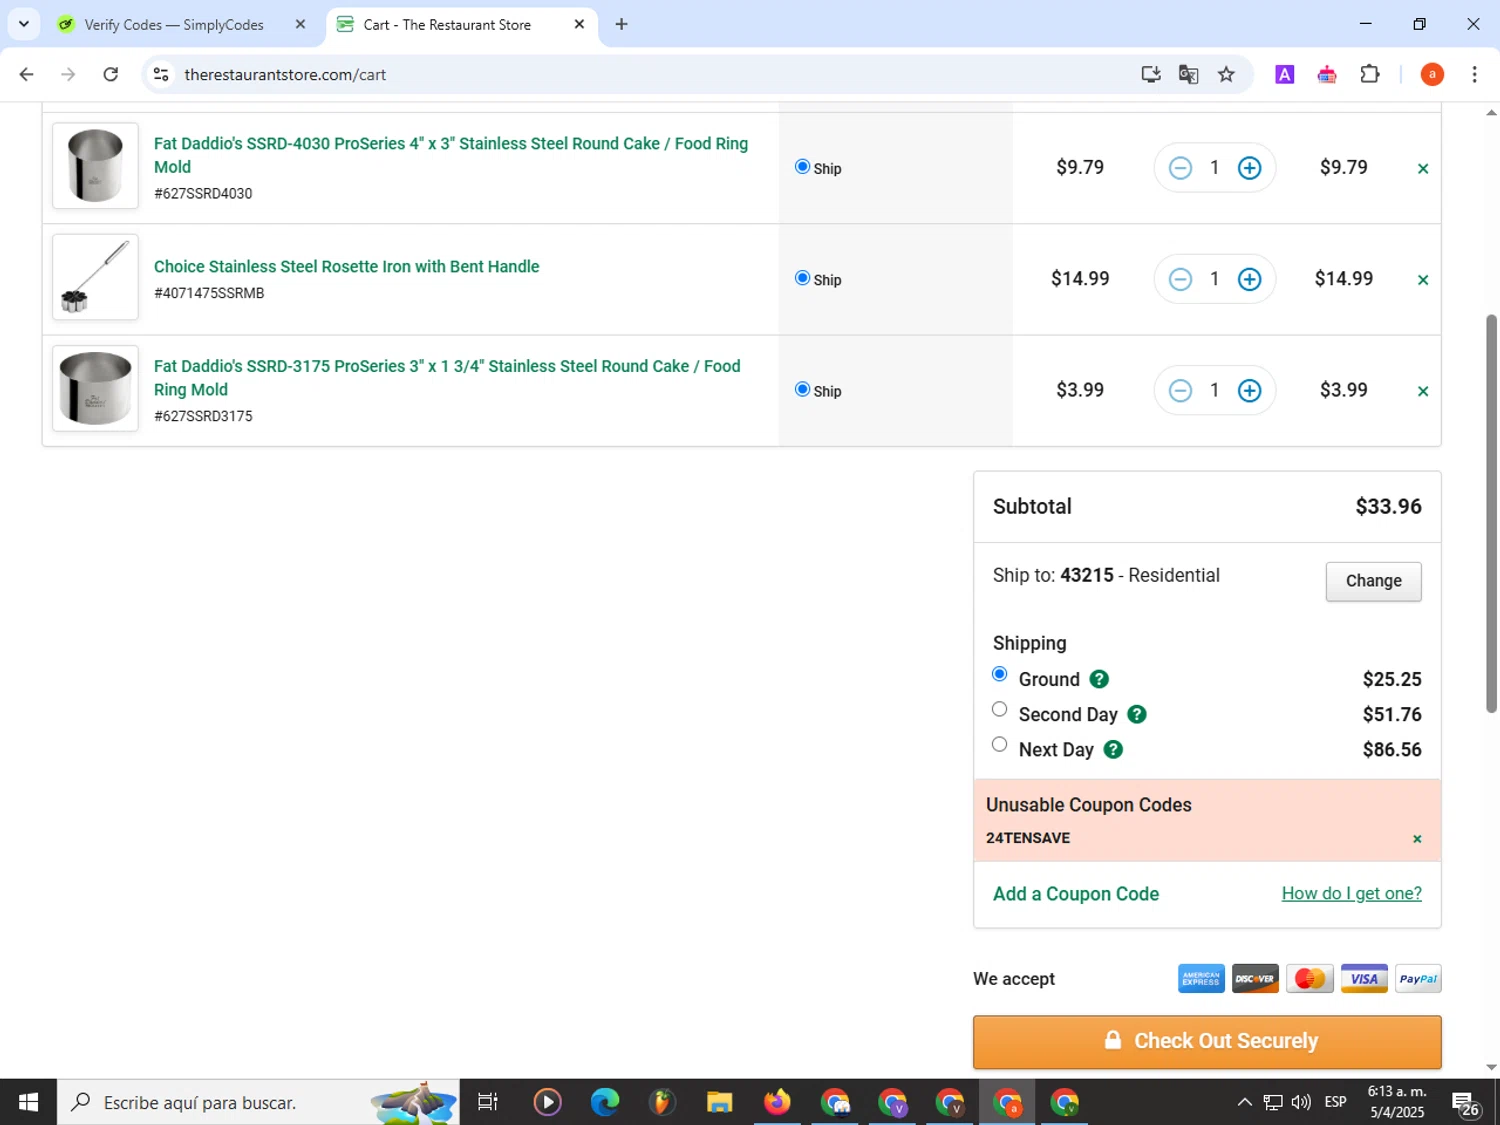This screenshot has width=1500, height=1125.
Task: Close the Verify Codes tab
Action: (x=300, y=25)
